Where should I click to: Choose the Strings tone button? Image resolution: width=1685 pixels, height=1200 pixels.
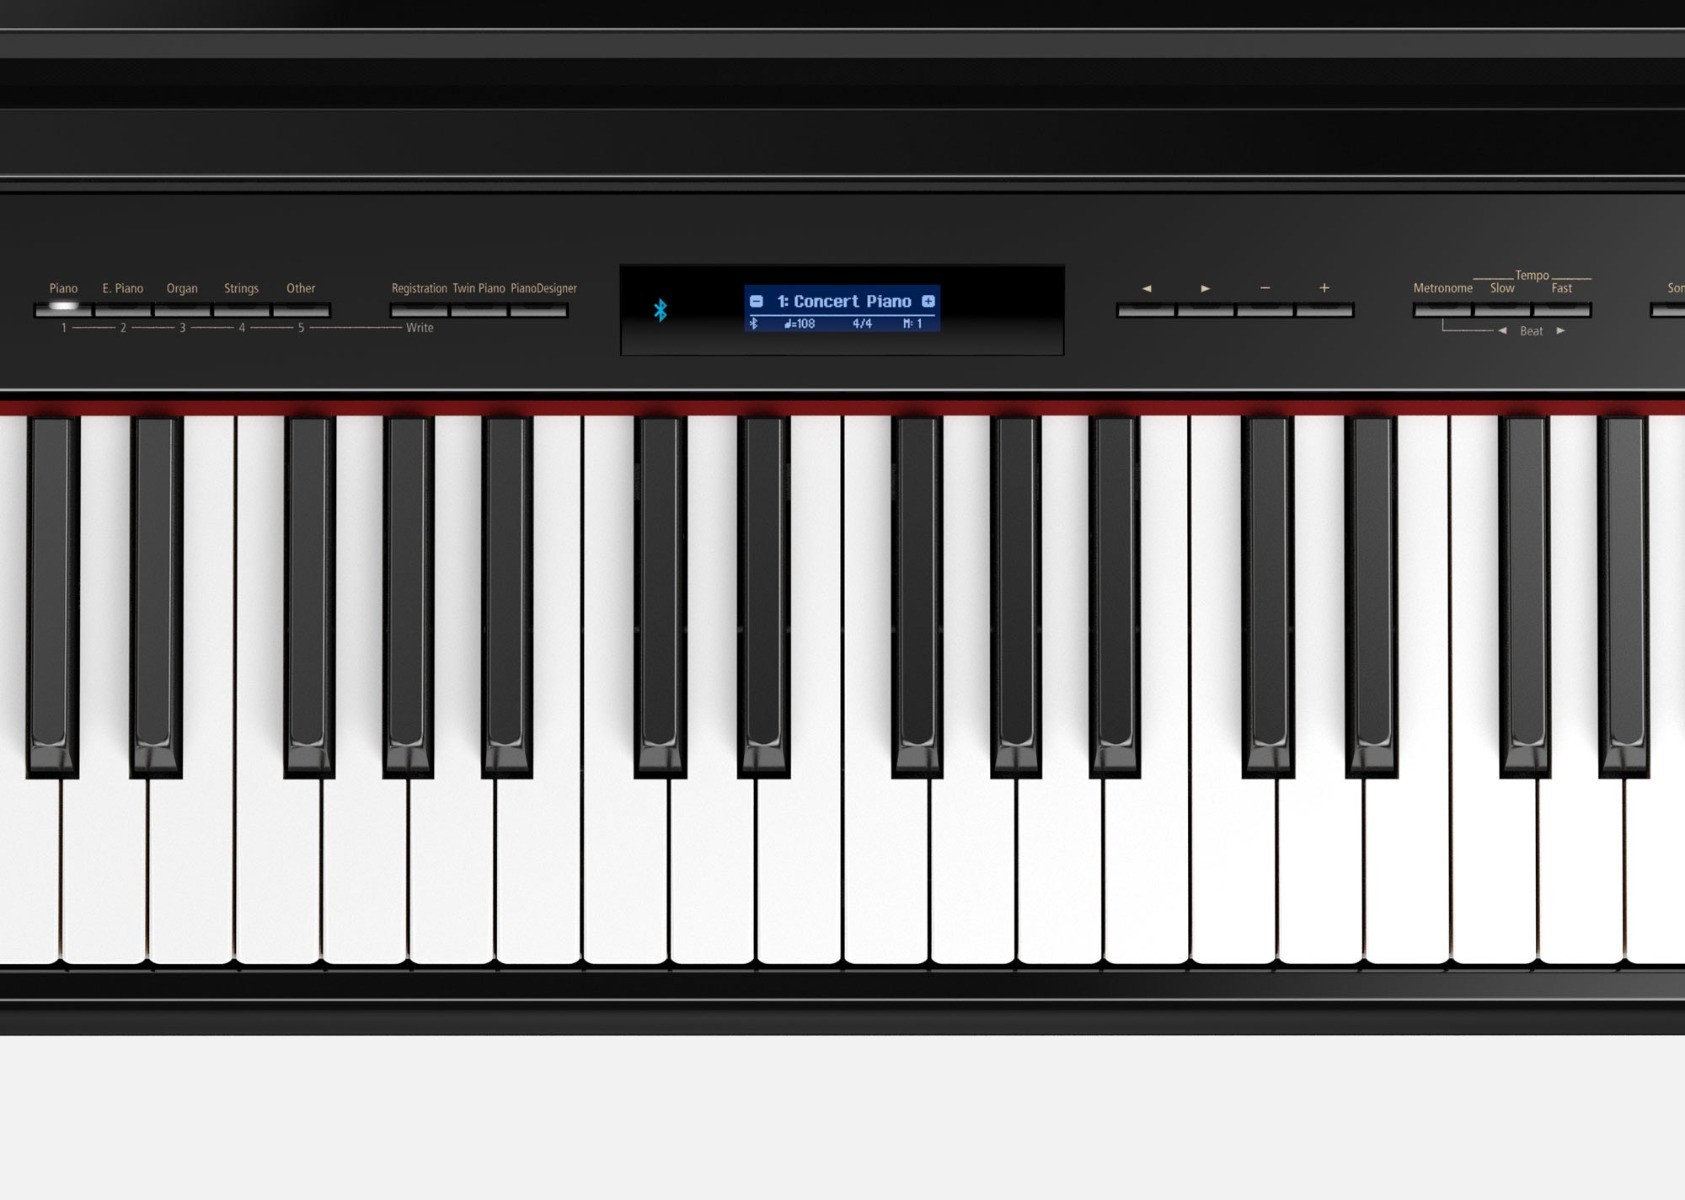[x=241, y=310]
